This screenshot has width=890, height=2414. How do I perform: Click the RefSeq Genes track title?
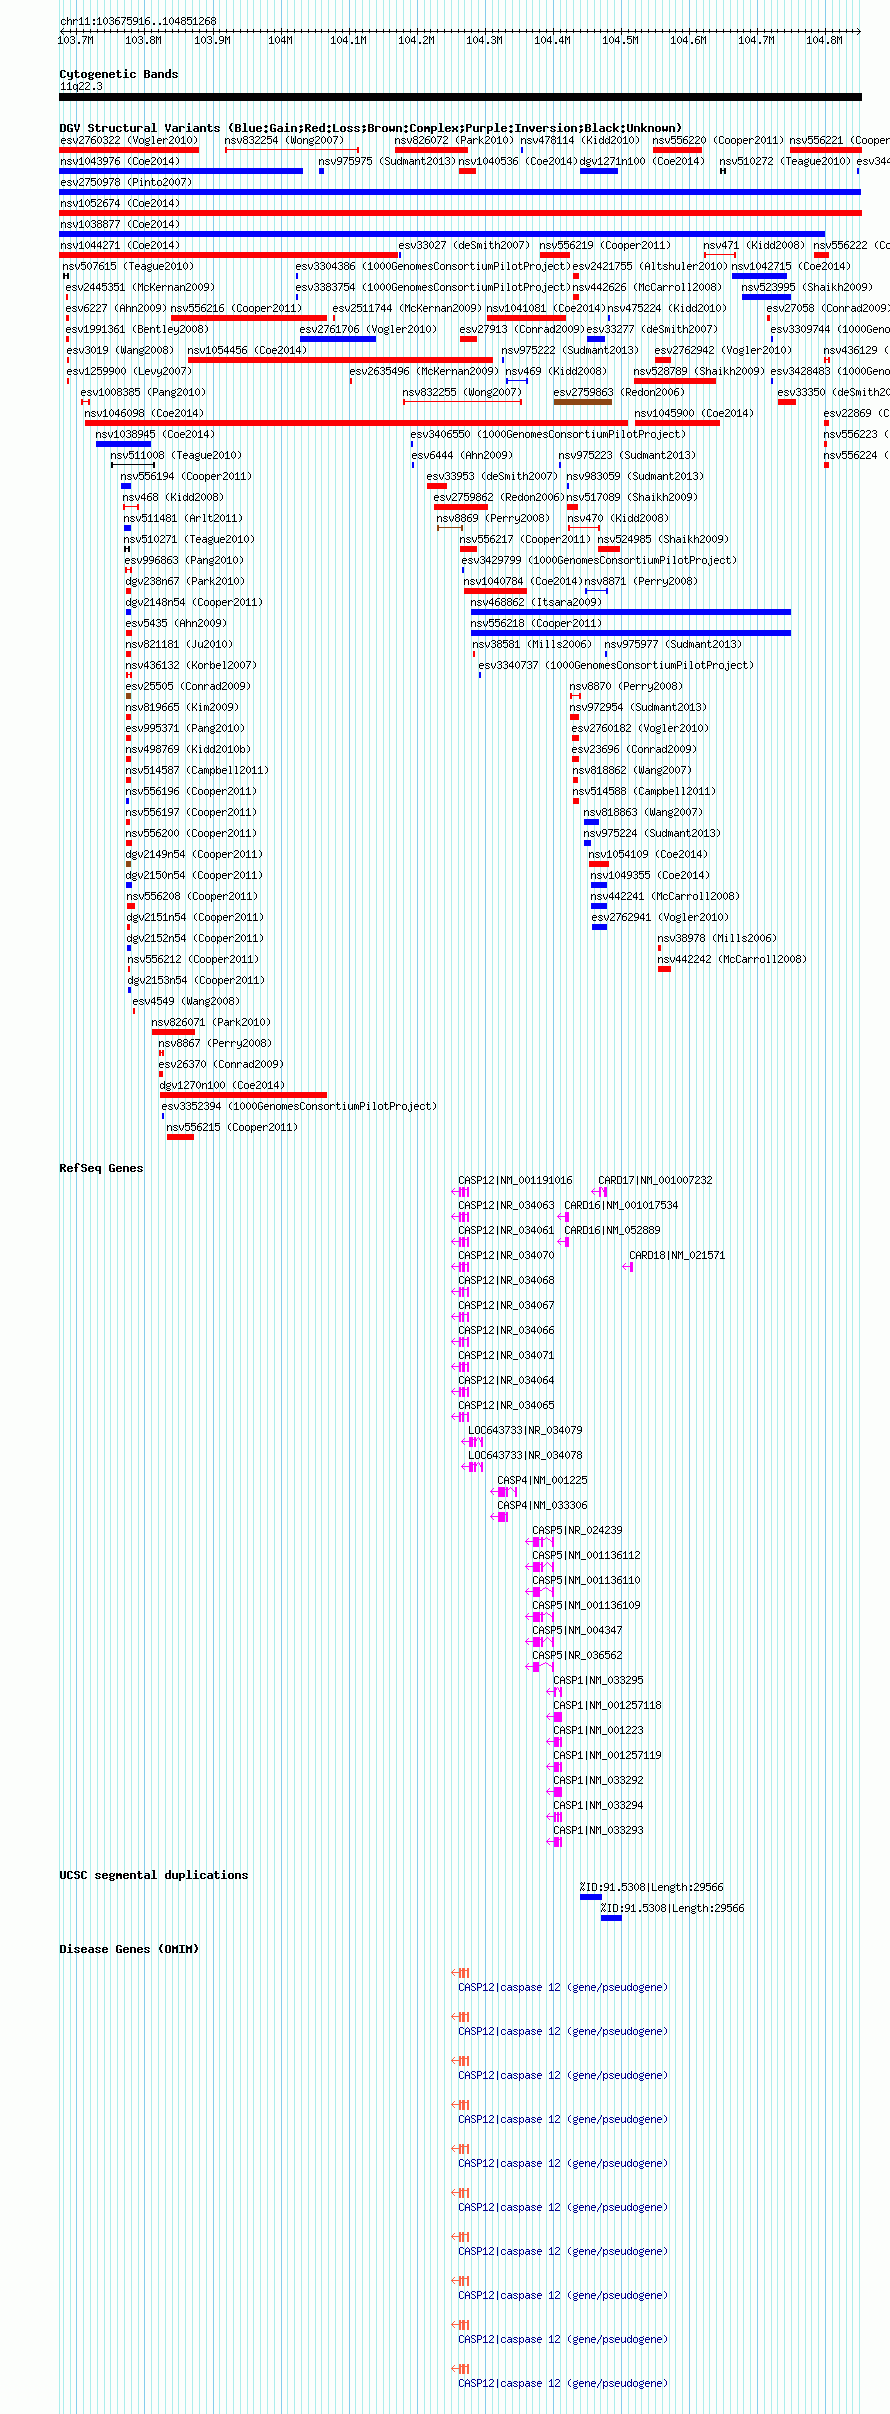101,1168
